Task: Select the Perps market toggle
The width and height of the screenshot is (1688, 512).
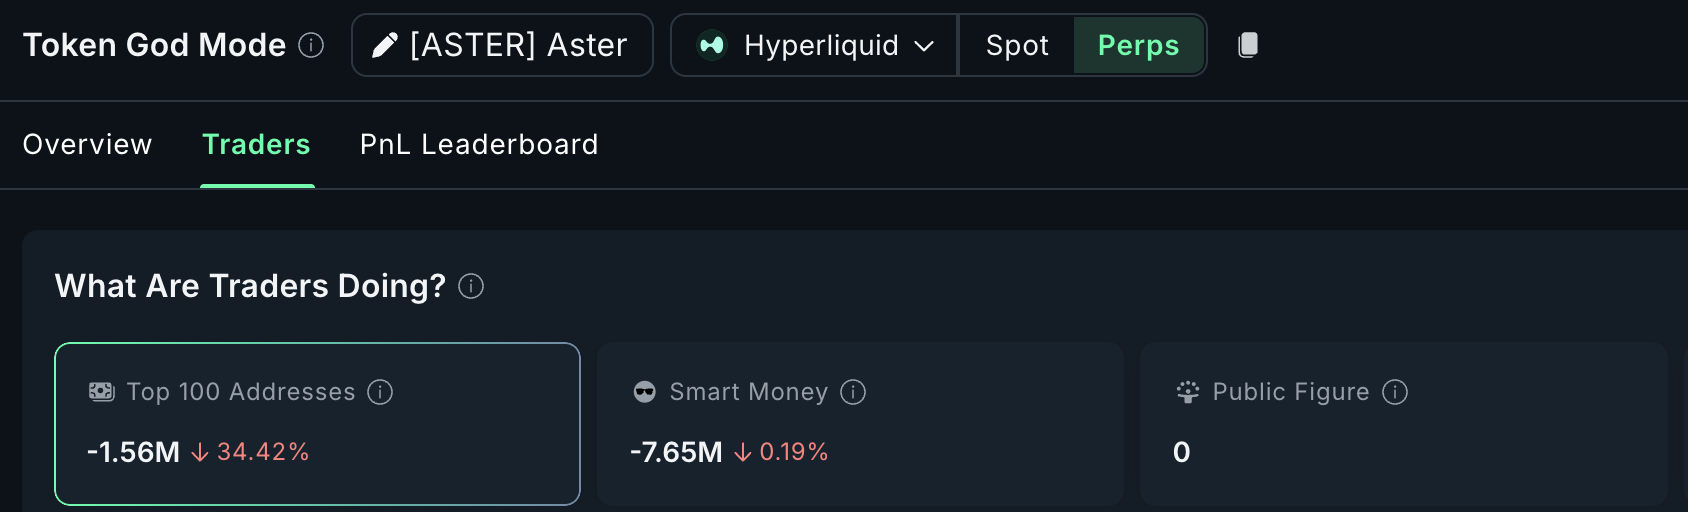Action: pyautogui.click(x=1138, y=45)
